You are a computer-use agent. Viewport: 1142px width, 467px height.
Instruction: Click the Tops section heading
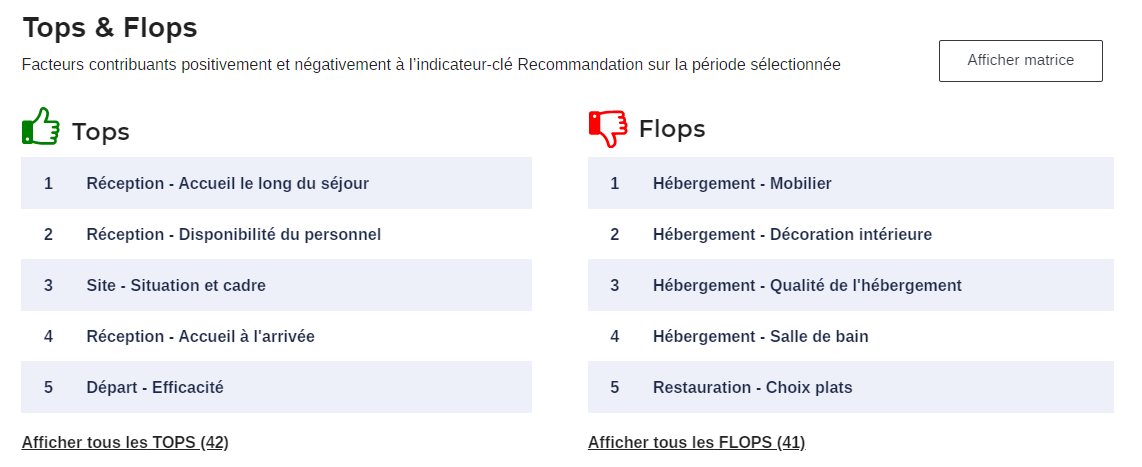(101, 132)
